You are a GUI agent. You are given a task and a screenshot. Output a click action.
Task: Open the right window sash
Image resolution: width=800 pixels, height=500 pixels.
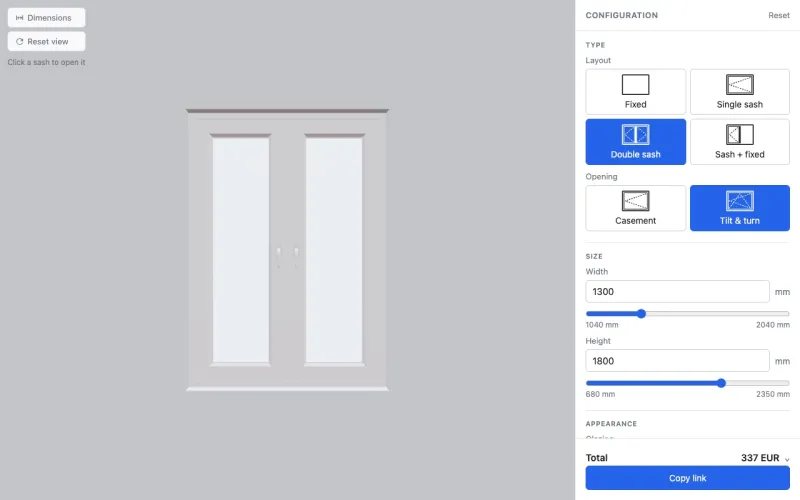[334, 250]
